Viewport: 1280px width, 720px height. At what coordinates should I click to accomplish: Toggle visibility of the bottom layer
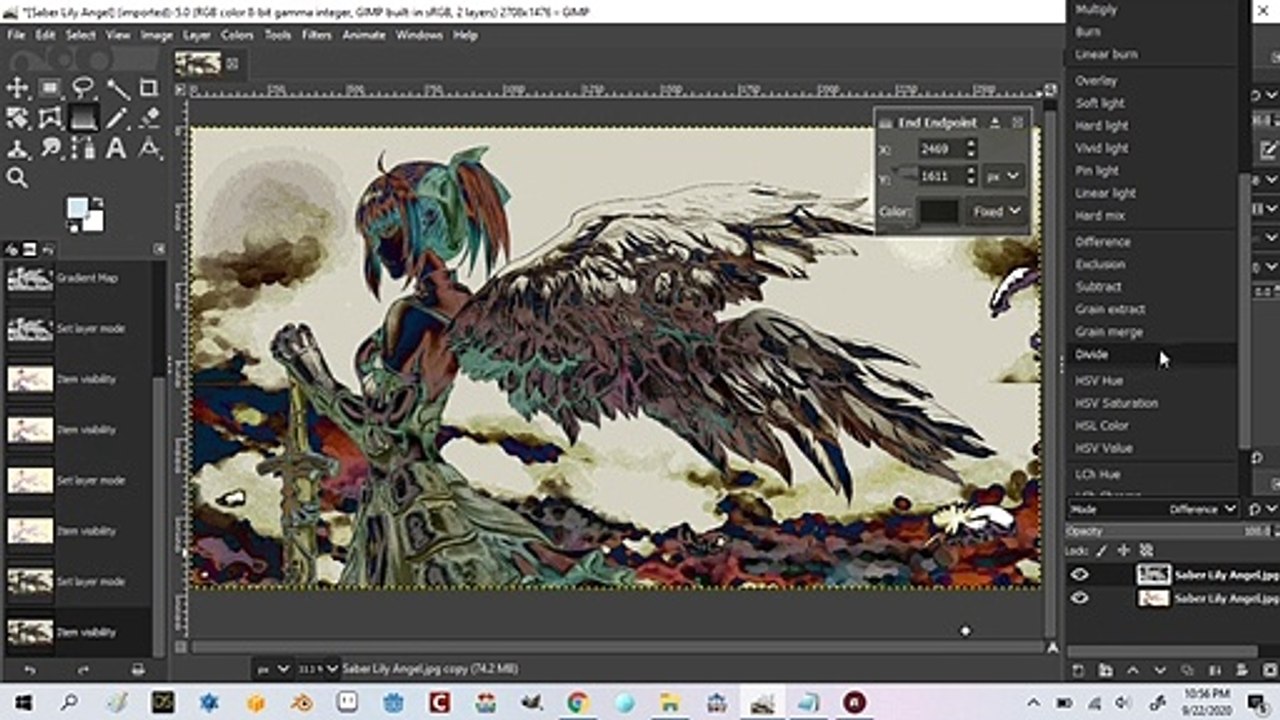pyautogui.click(x=1080, y=598)
